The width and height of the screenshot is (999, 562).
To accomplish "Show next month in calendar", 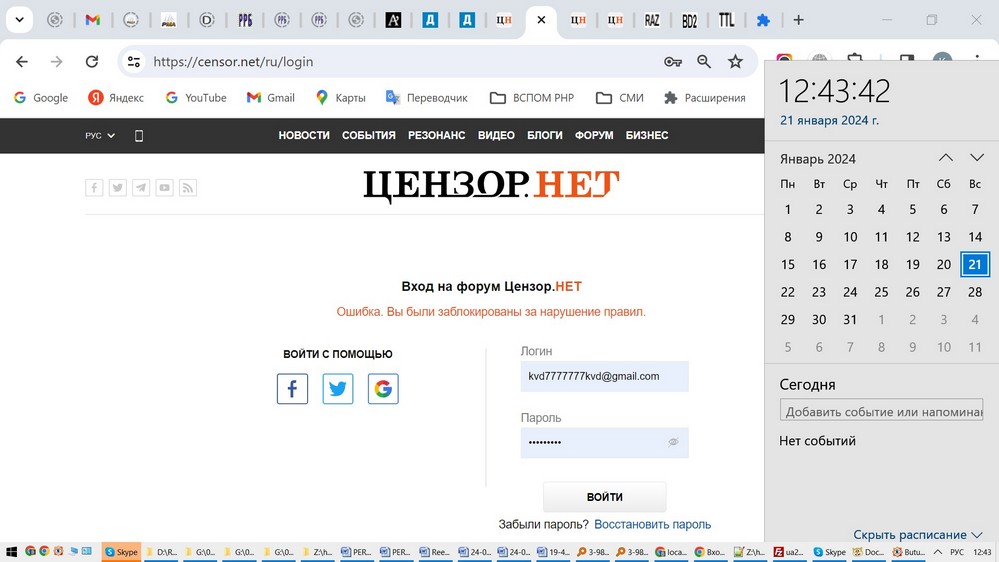I will point(977,157).
